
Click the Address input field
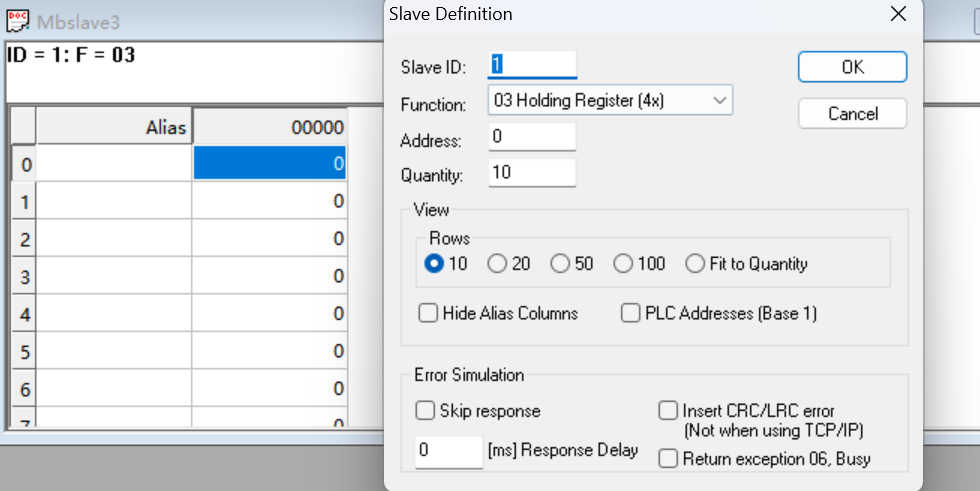tap(532, 137)
